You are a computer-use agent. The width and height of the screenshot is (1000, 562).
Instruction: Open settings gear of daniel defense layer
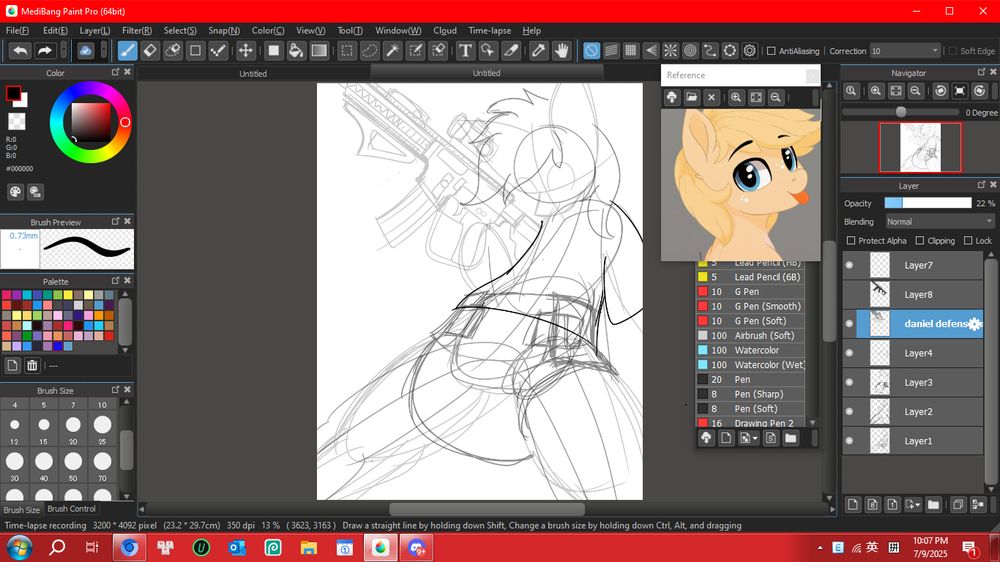(974, 324)
